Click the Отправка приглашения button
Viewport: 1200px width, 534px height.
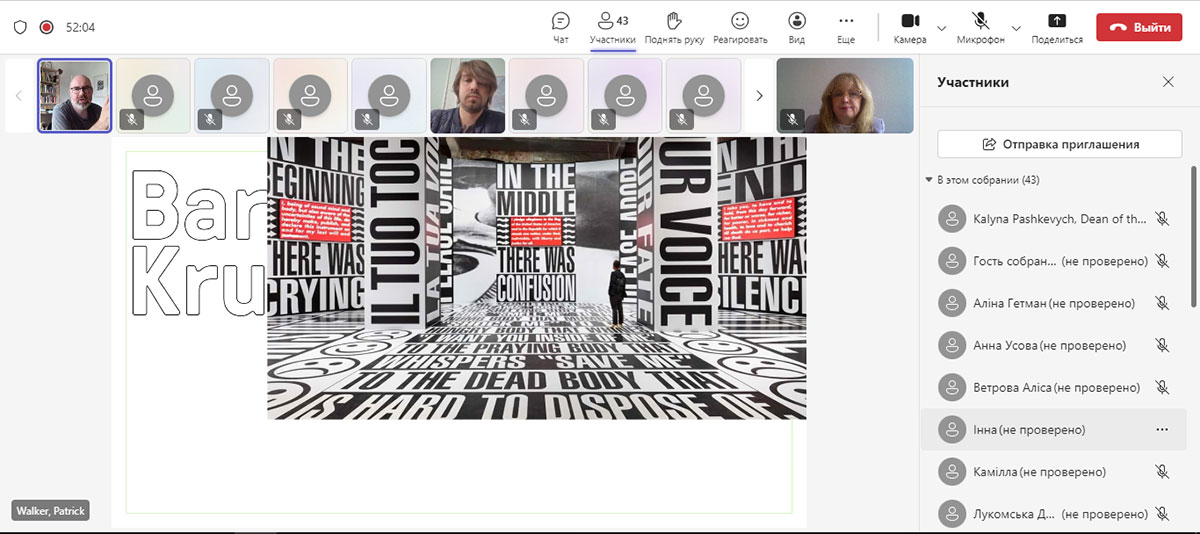coord(1059,144)
